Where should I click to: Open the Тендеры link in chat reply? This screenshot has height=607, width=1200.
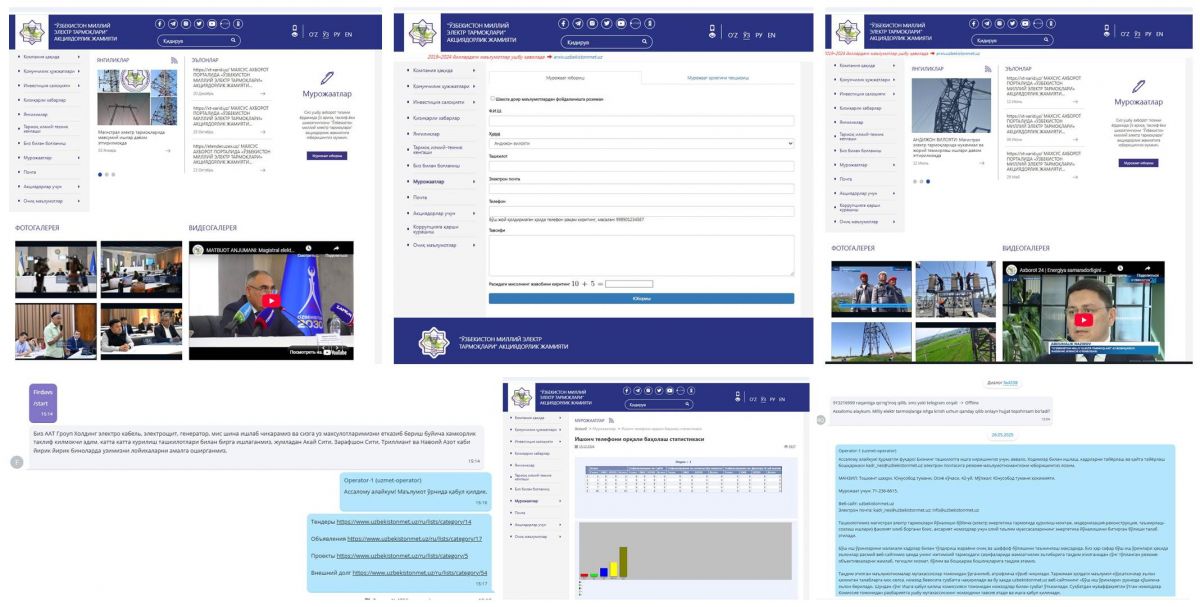click(404, 522)
